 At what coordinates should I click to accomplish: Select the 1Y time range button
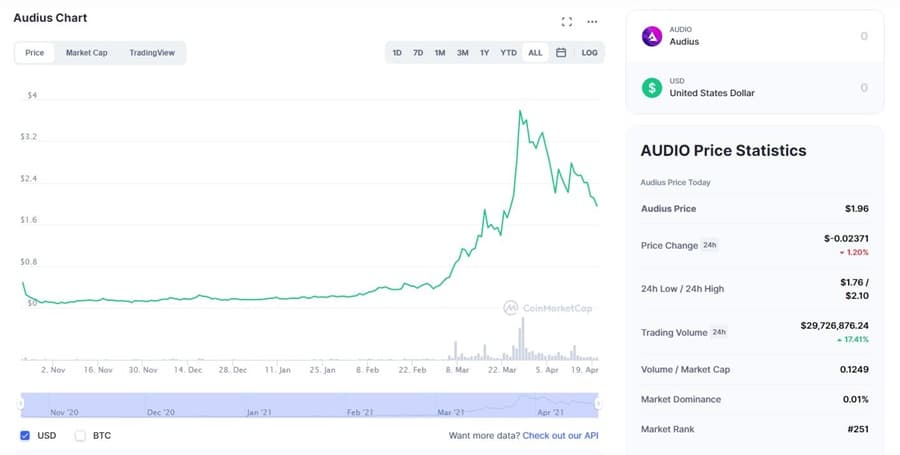click(x=484, y=53)
